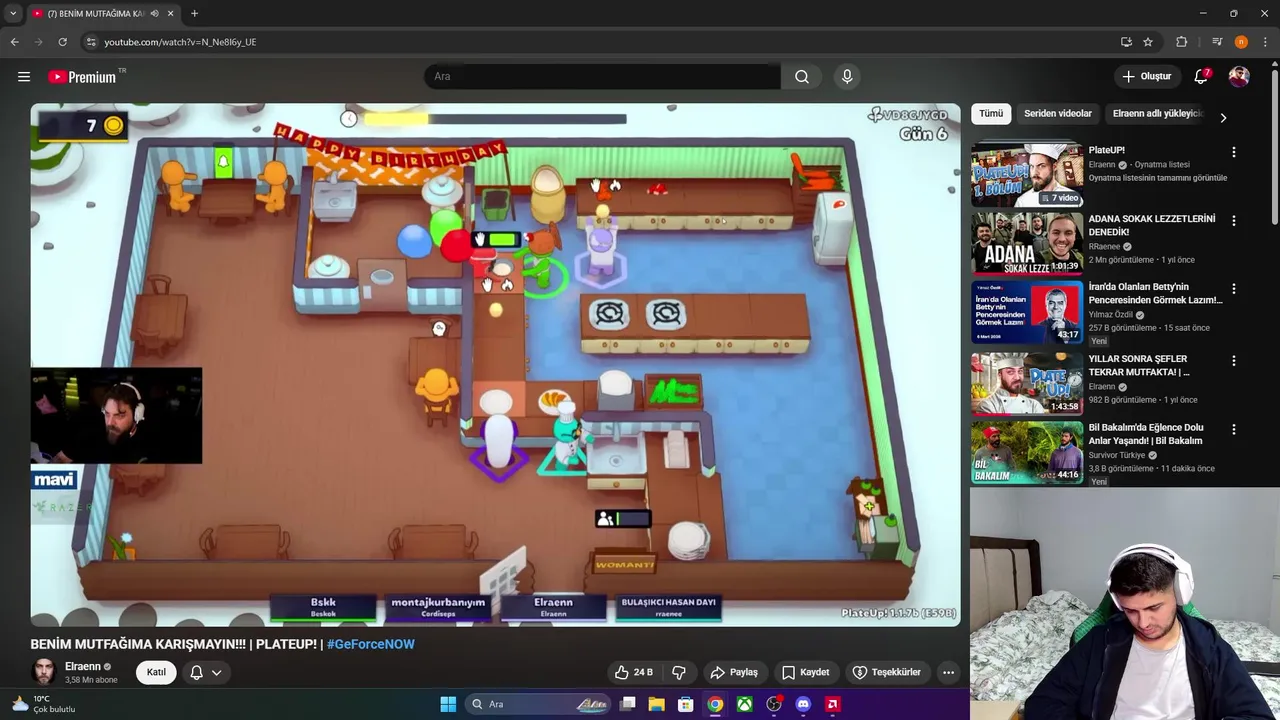Viewport: 1280px width, 720px height.
Task: Open the Elraenn channel name link
Action: click(x=83, y=666)
